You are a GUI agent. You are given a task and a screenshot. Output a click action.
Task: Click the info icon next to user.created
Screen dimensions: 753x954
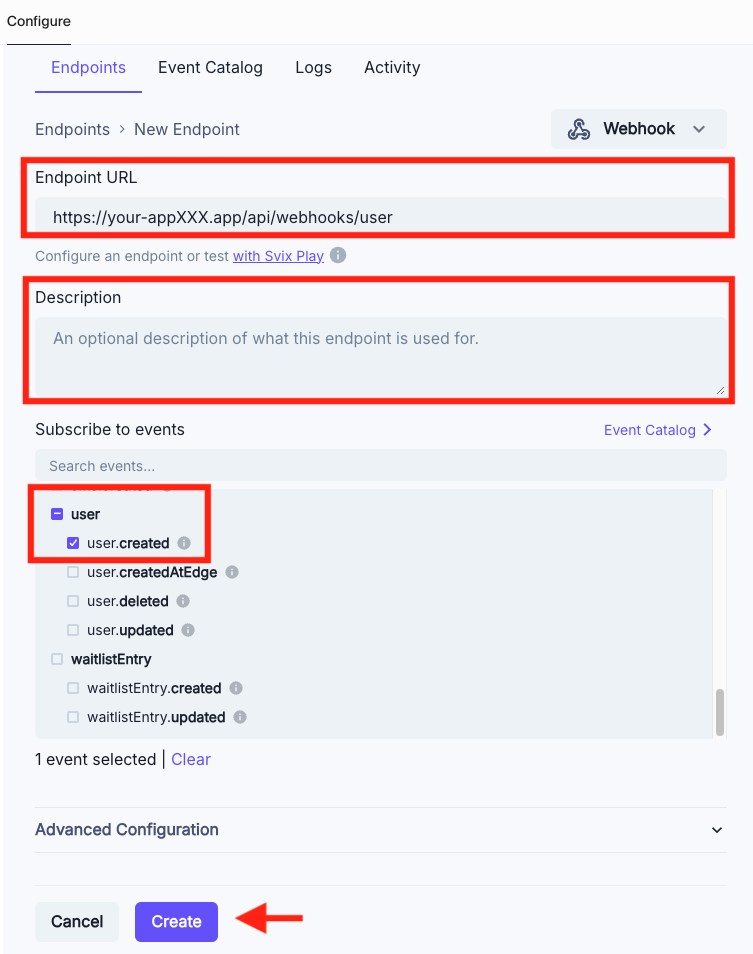(185, 543)
